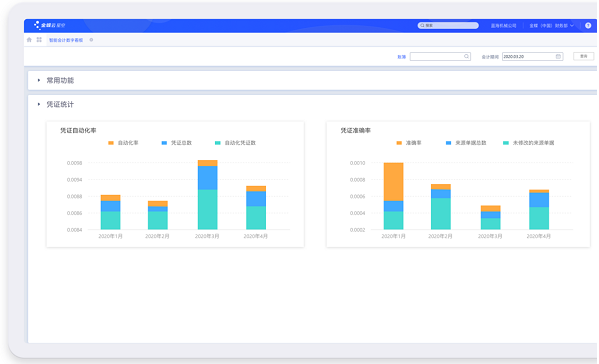Toggle the green 自动化凭证数 legend item
This screenshot has width=599, height=364.
coord(235,143)
